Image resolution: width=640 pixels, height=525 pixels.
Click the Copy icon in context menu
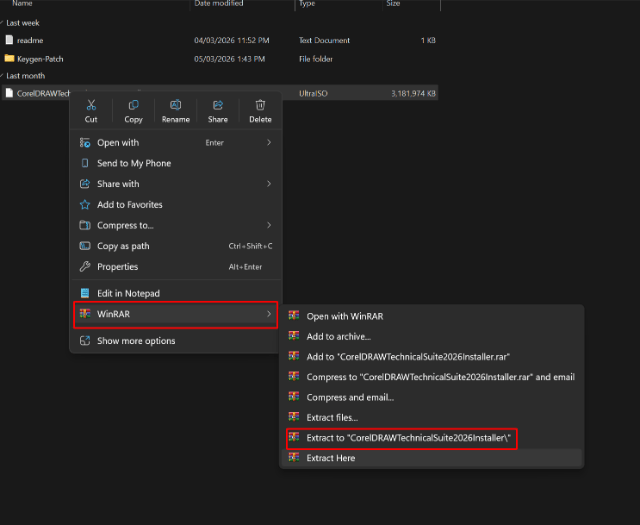coord(133,105)
